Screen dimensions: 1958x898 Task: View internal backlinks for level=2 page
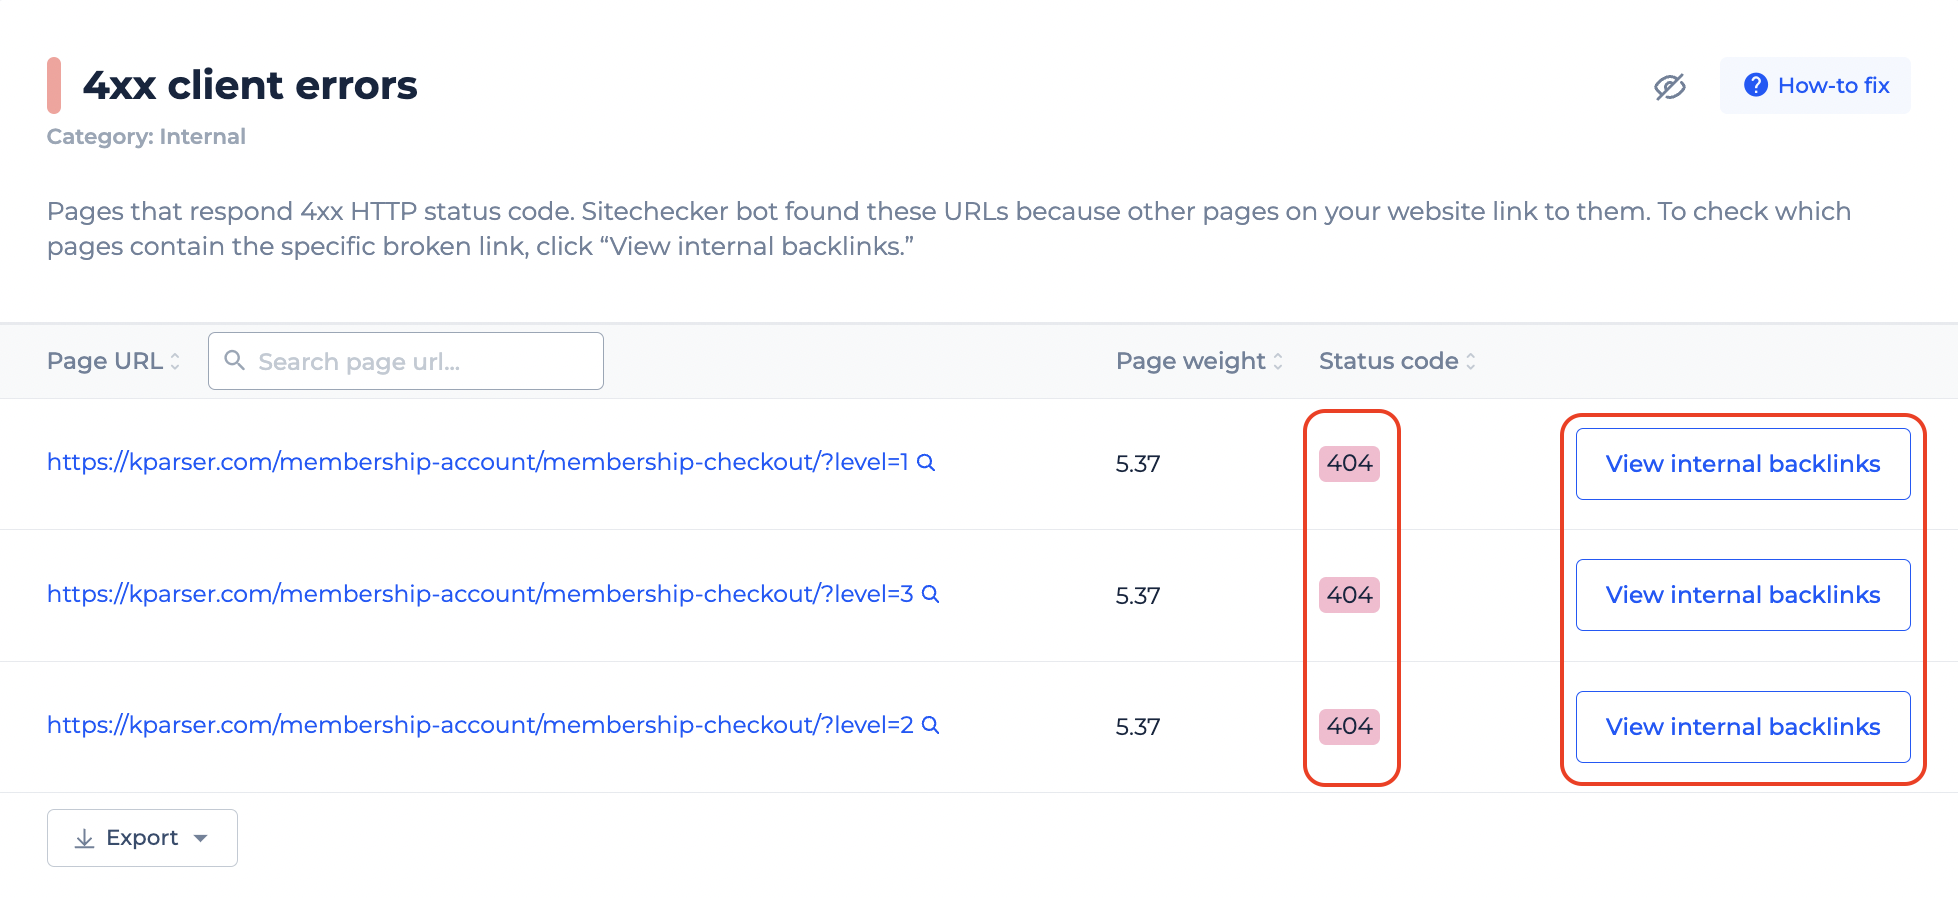tap(1743, 727)
